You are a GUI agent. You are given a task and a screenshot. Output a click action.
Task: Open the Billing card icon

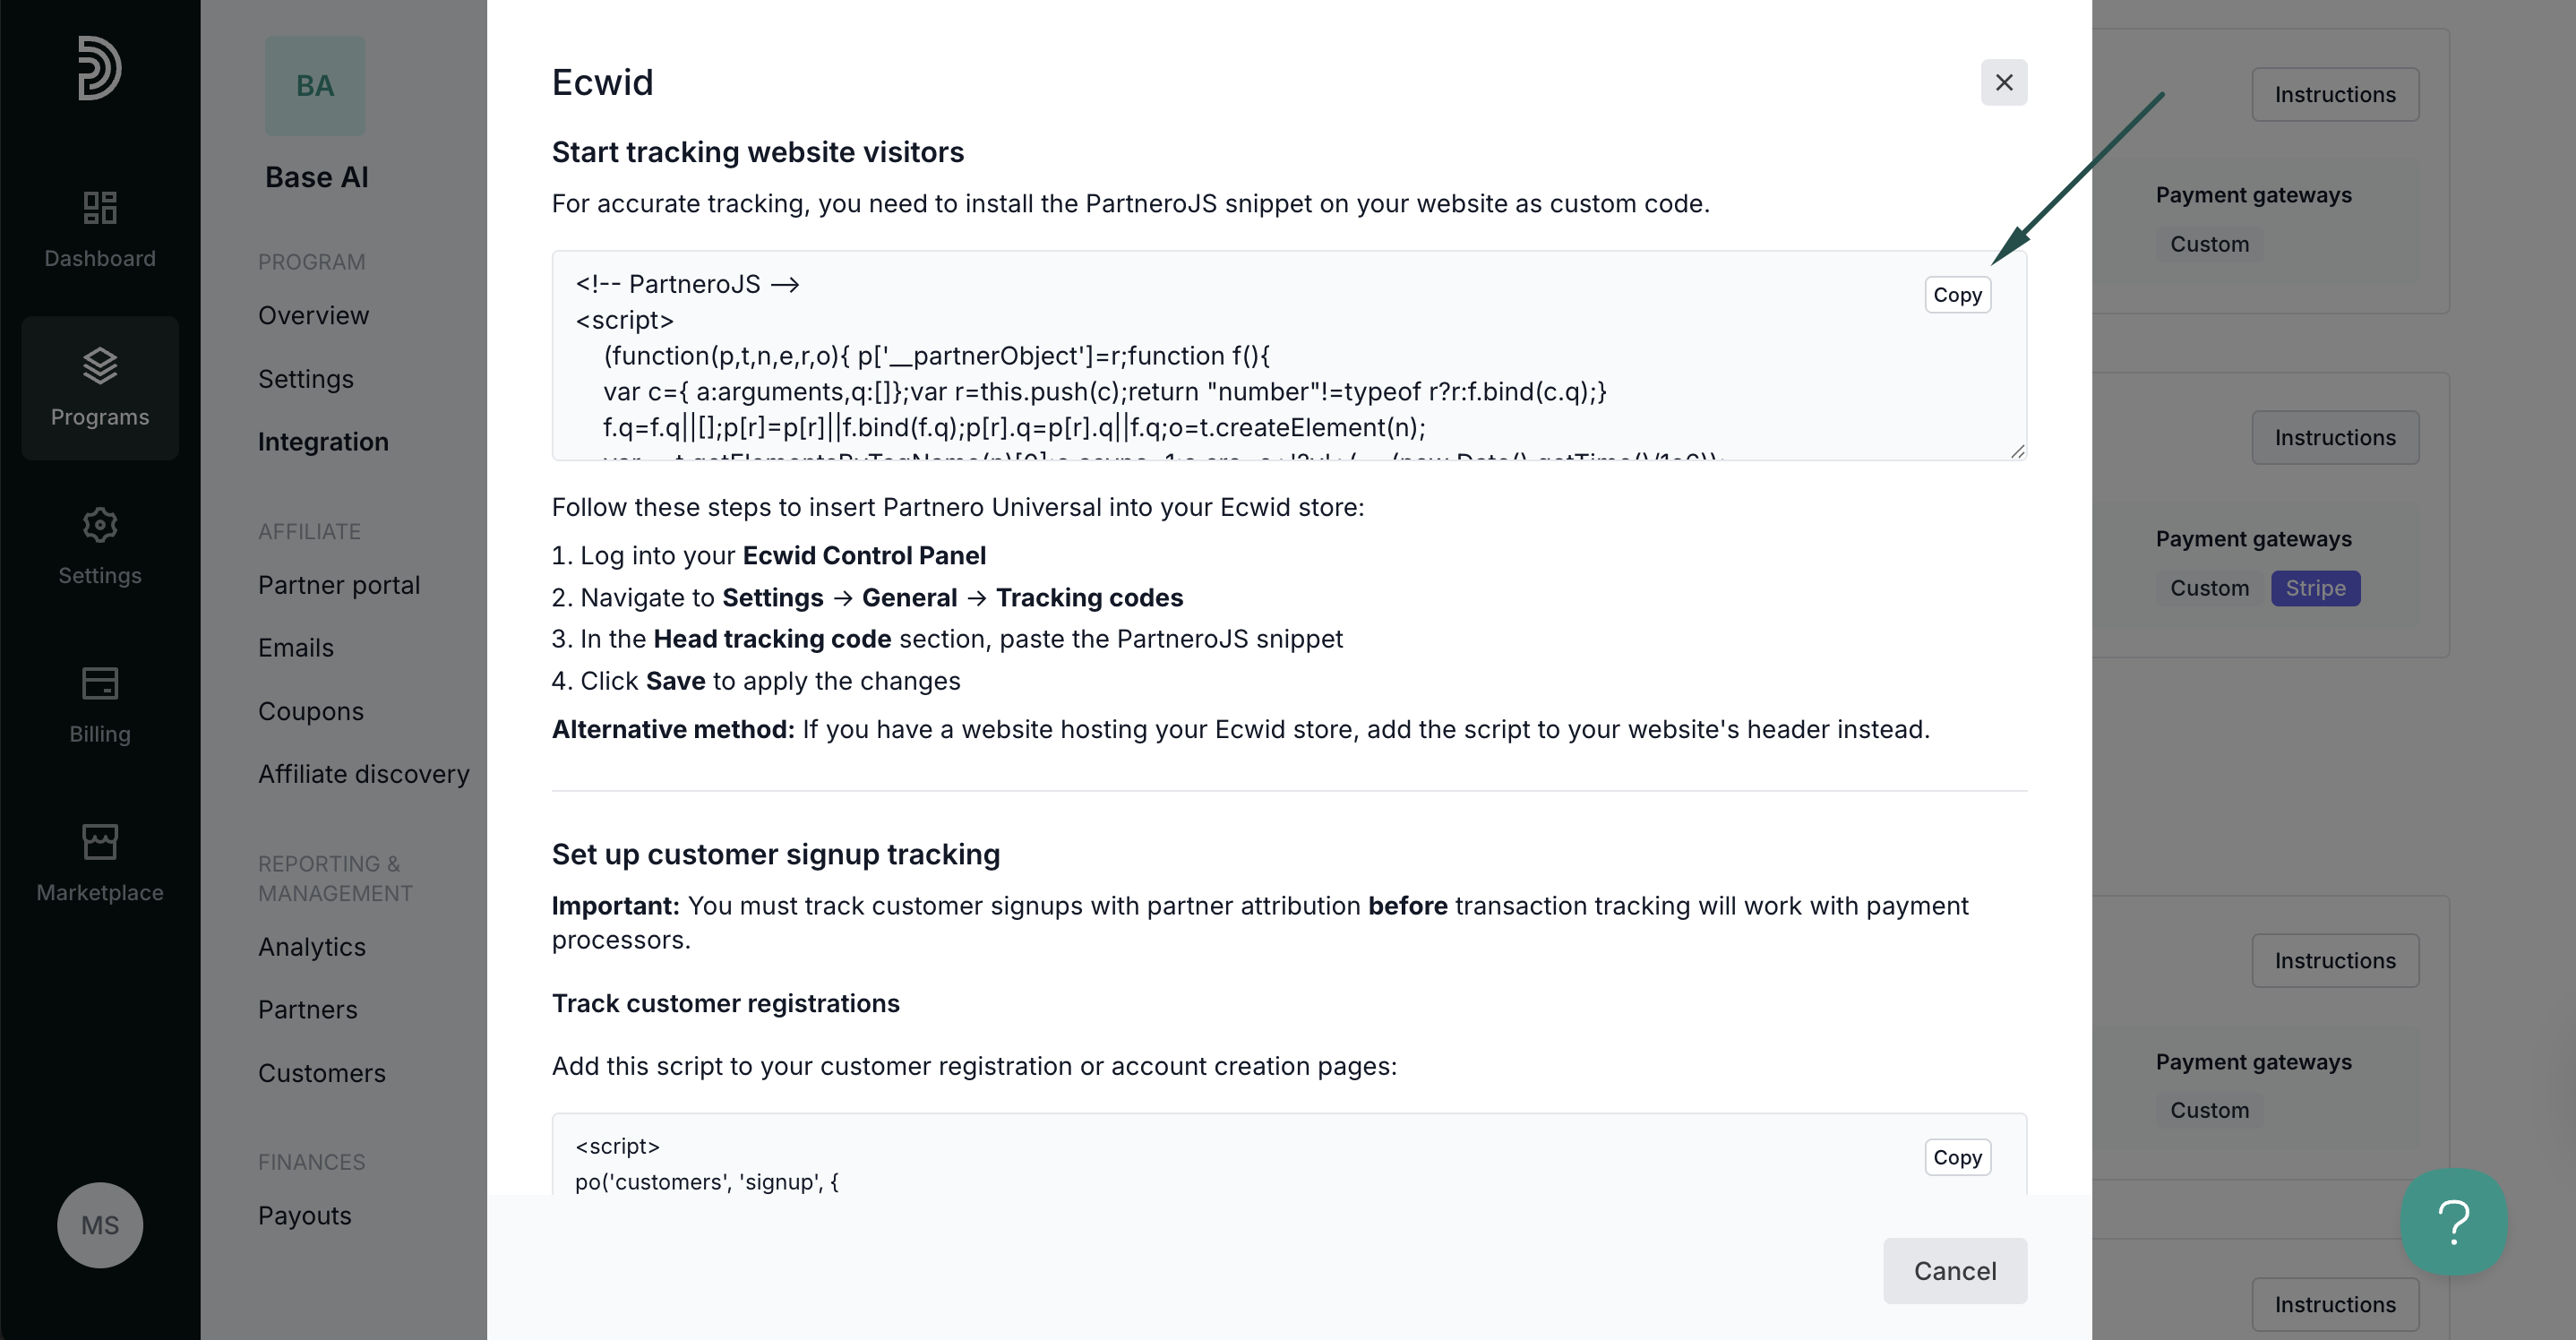click(100, 684)
